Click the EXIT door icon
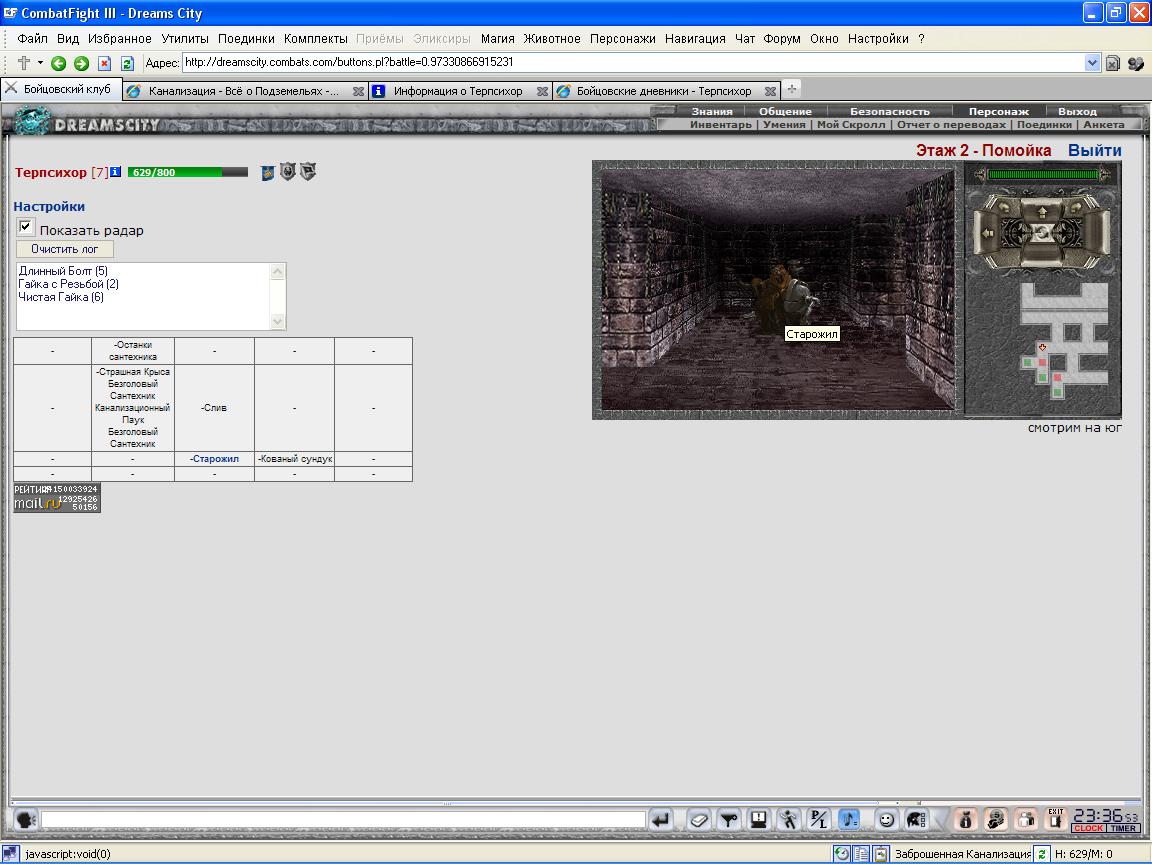Viewport: 1152px width, 864px height. click(1055, 818)
